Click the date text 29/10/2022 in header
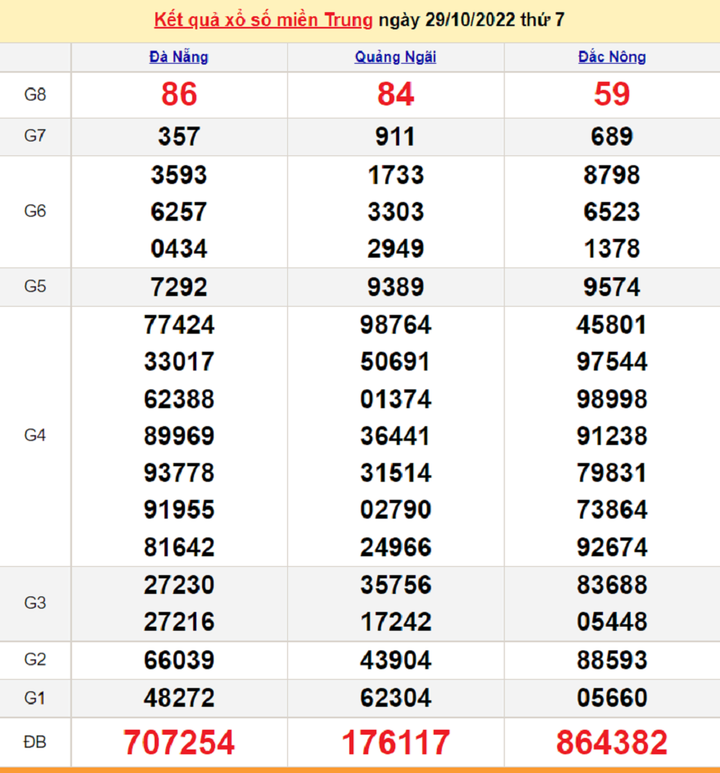This screenshot has height=773, width=720. (464, 20)
